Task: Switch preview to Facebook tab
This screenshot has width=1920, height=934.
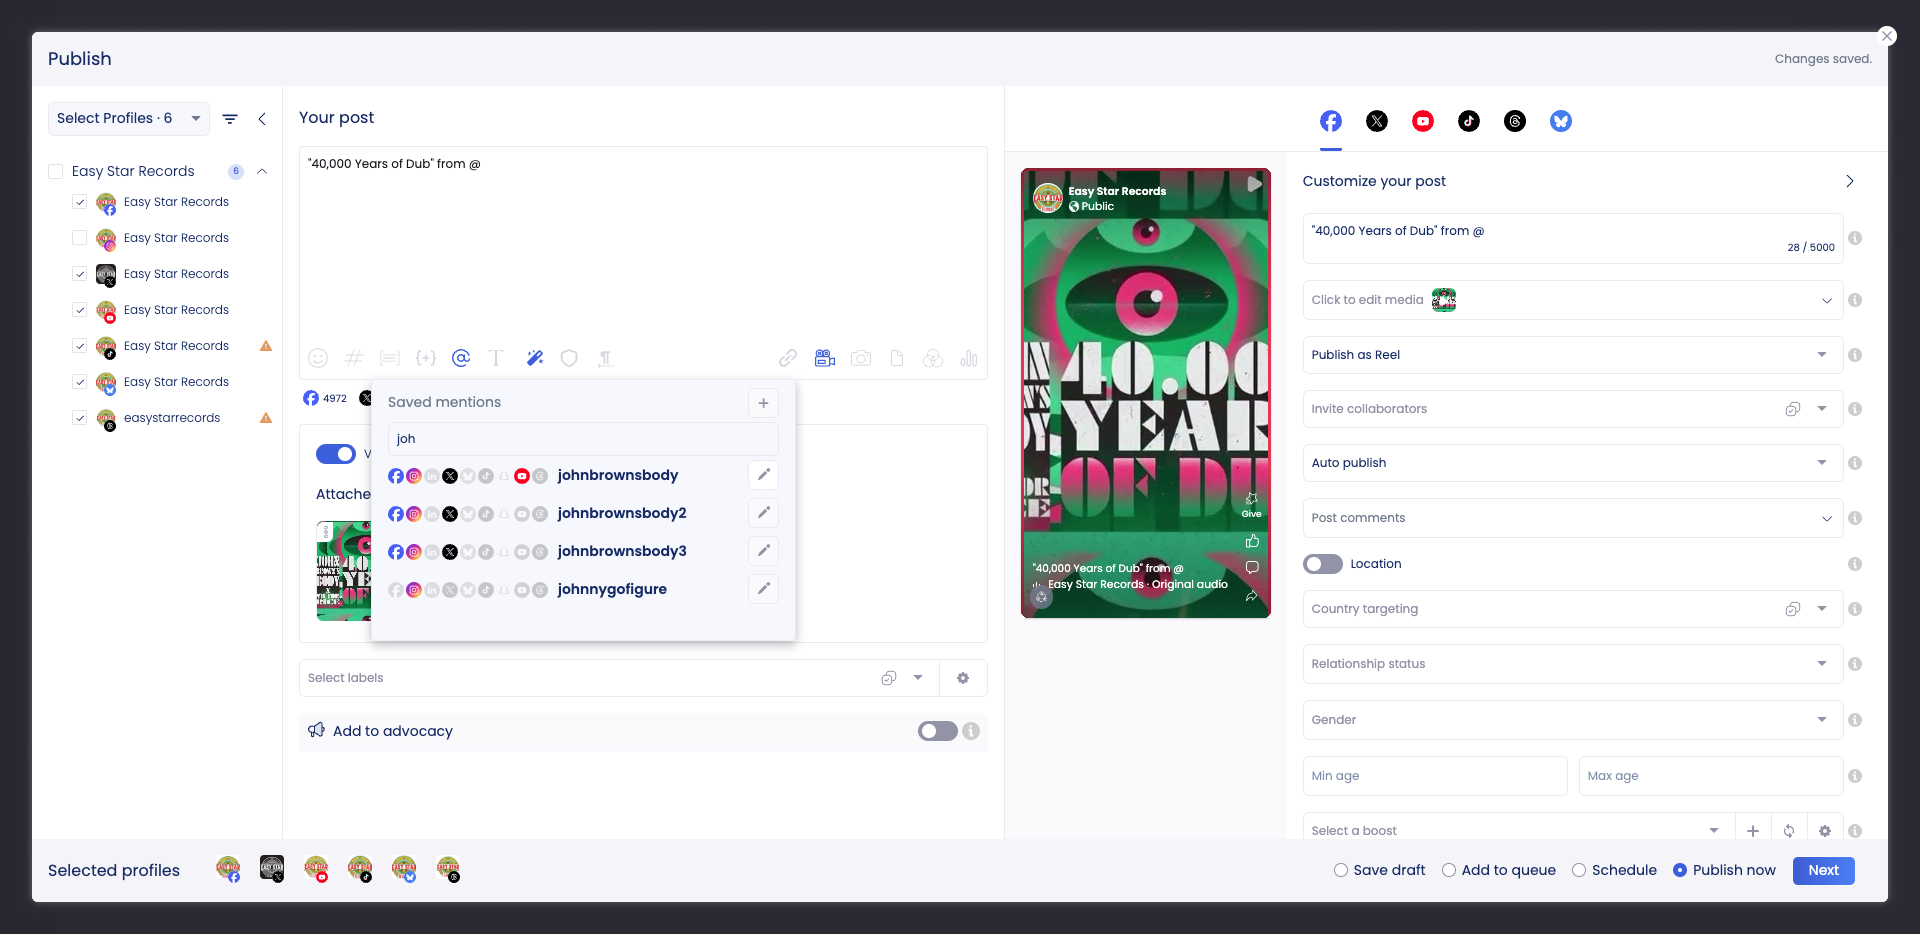Action: tap(1331, 121)
